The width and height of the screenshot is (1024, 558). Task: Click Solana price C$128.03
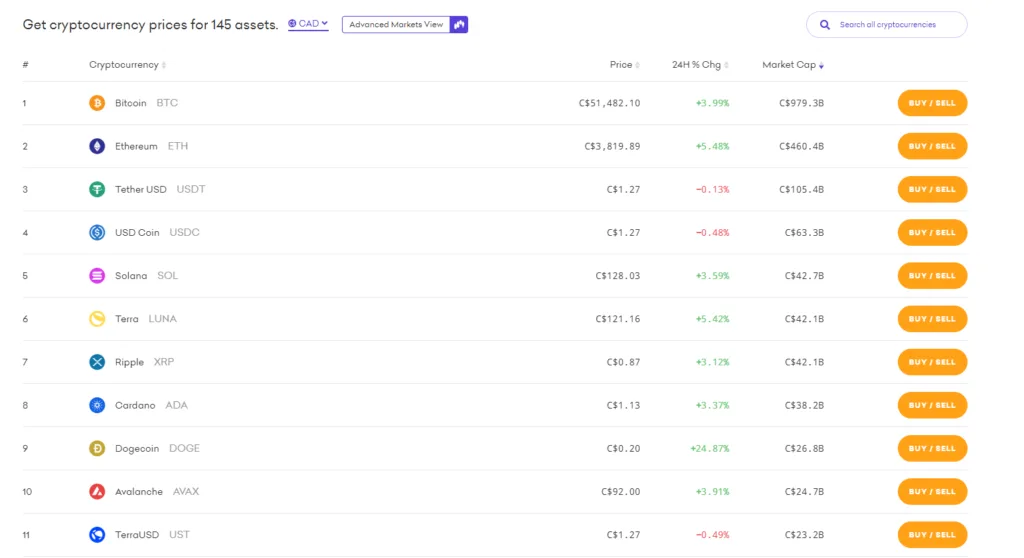coord(618,276)
